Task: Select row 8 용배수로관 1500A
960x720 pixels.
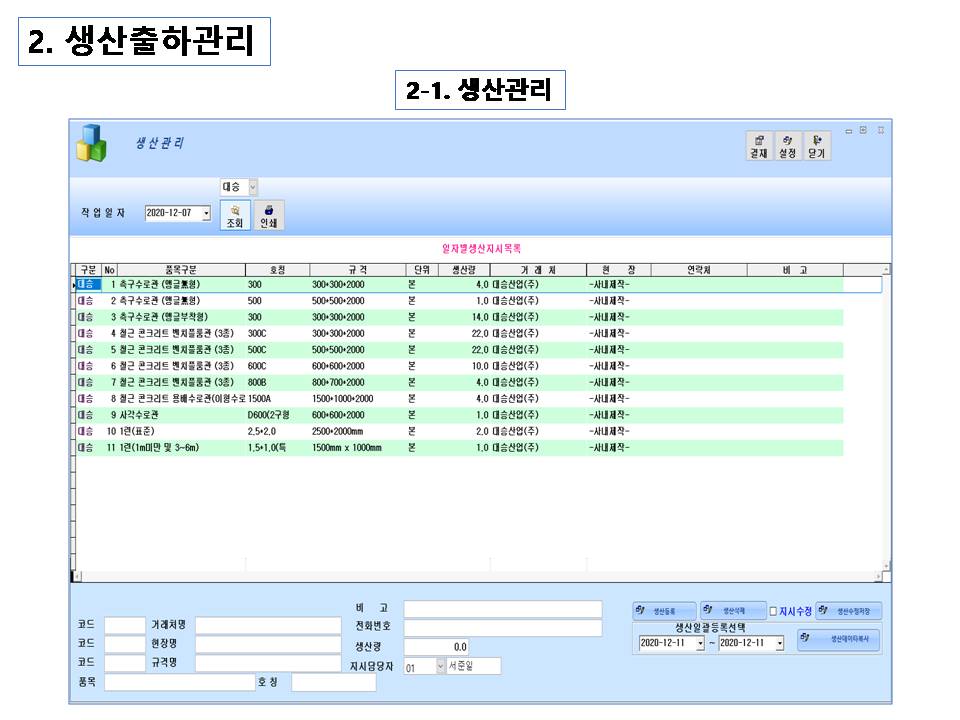Action: click(x=459, y=399)
